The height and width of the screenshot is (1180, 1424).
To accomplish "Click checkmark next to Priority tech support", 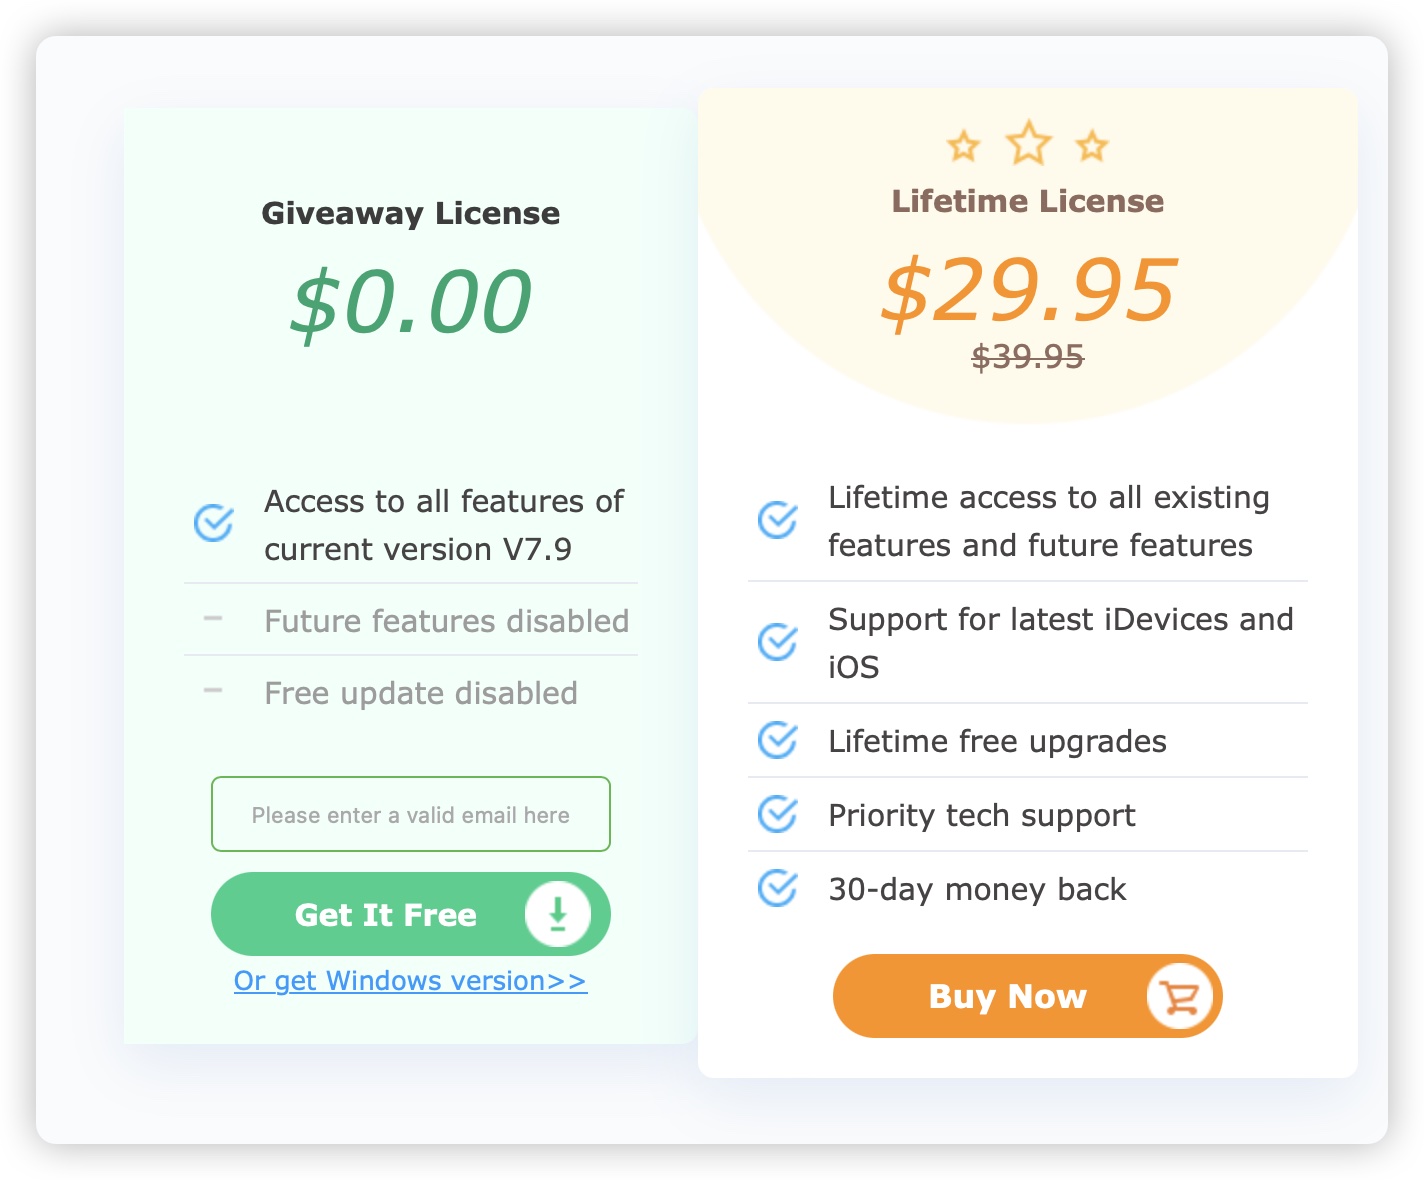I will 777,814.
